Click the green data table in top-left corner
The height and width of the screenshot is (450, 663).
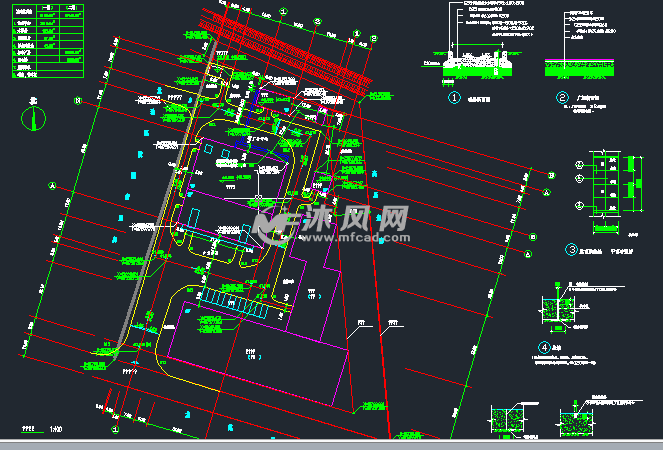click(48, 41)
